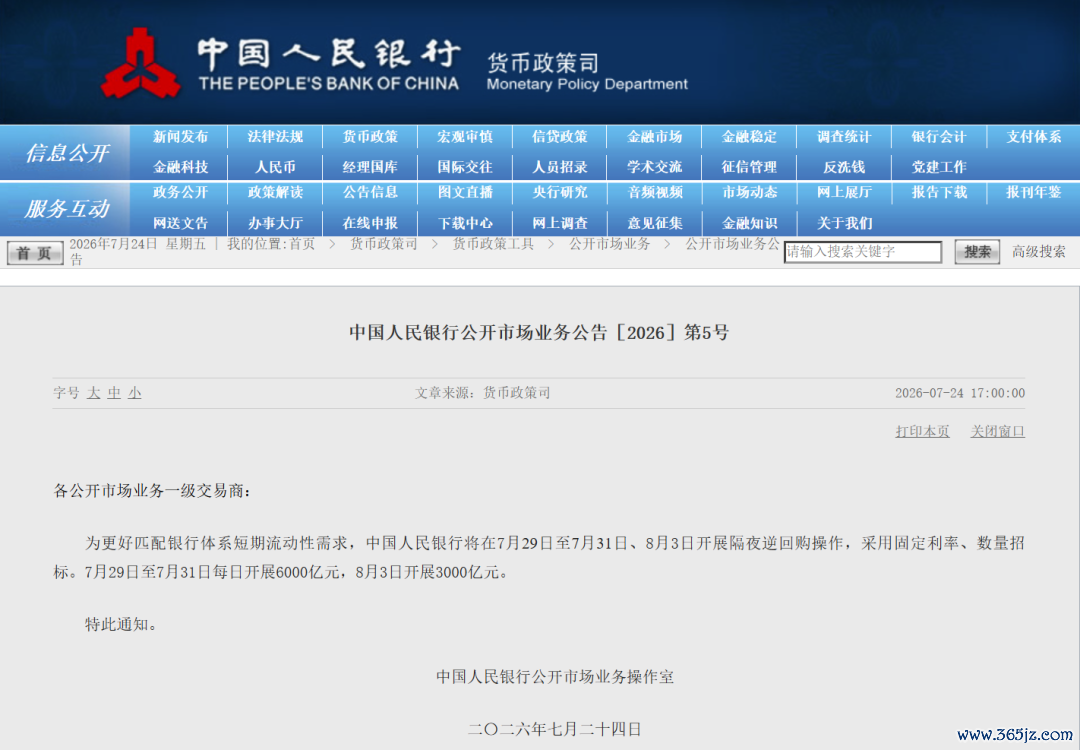The width and height of the screenshot is (1080, 750).
Task: Go to 央行研究 page
Action: click(x=560, y=193)
